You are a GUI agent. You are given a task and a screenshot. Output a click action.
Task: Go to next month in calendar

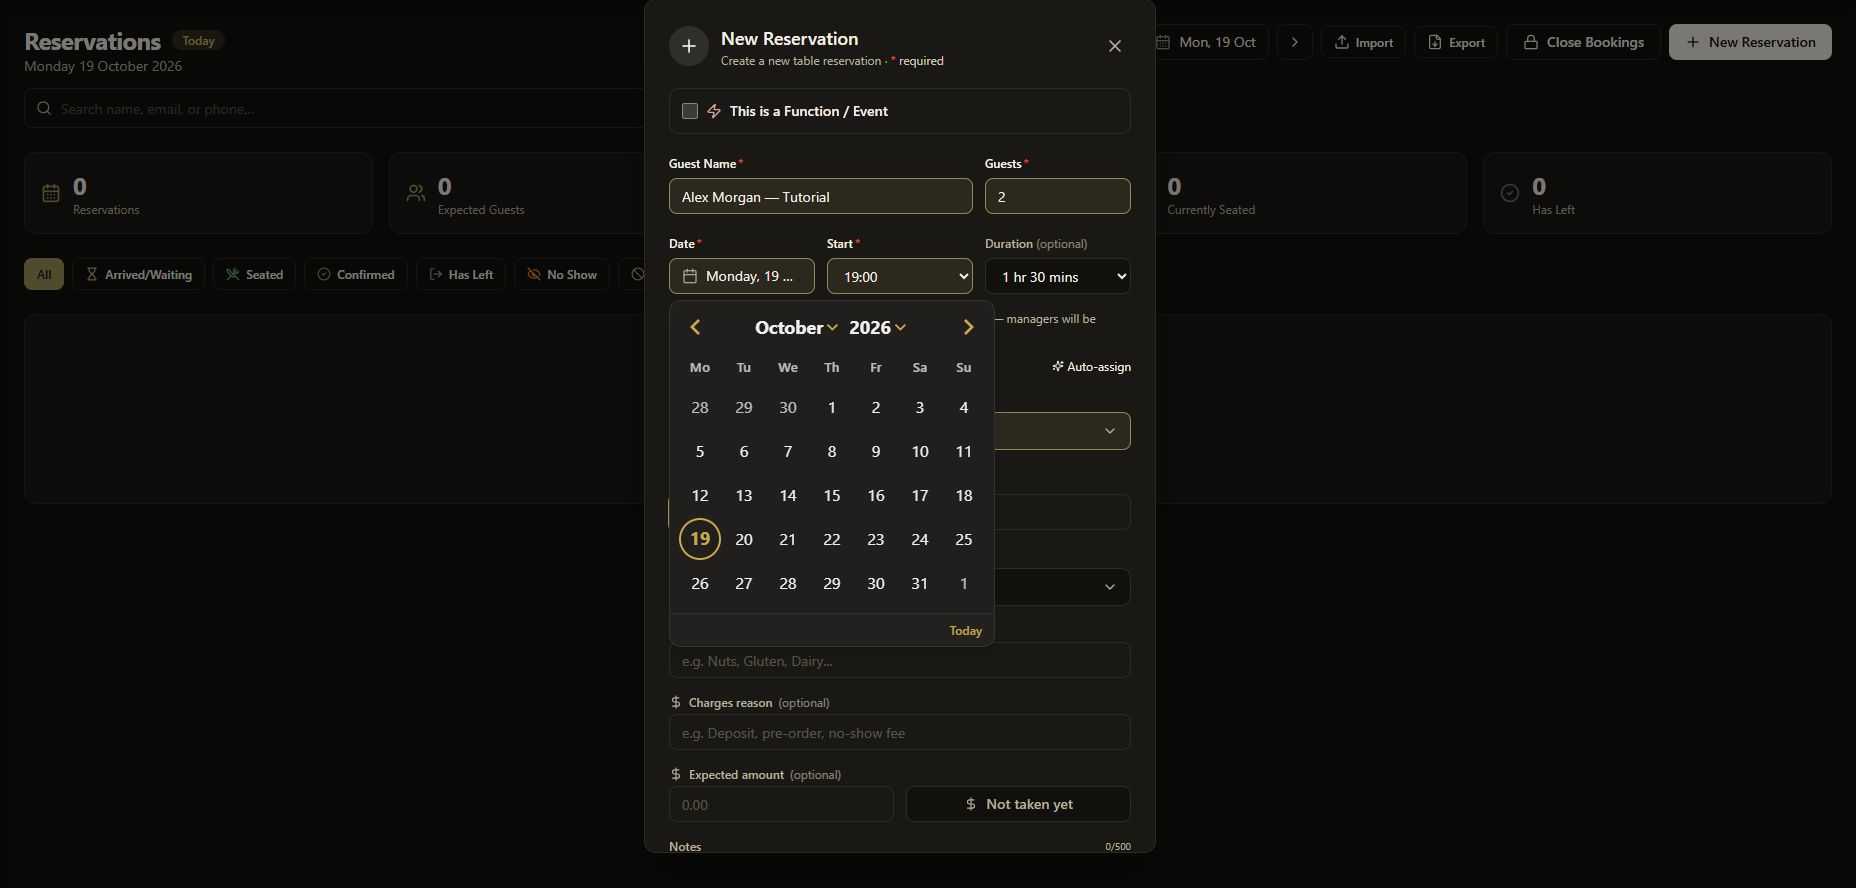(968, 327)
